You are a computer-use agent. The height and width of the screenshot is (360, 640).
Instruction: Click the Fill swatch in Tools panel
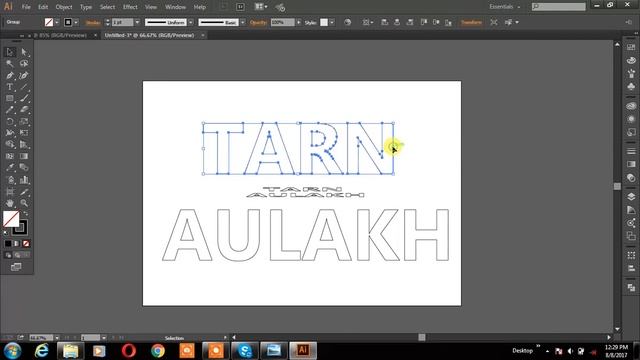coord(11,219)
